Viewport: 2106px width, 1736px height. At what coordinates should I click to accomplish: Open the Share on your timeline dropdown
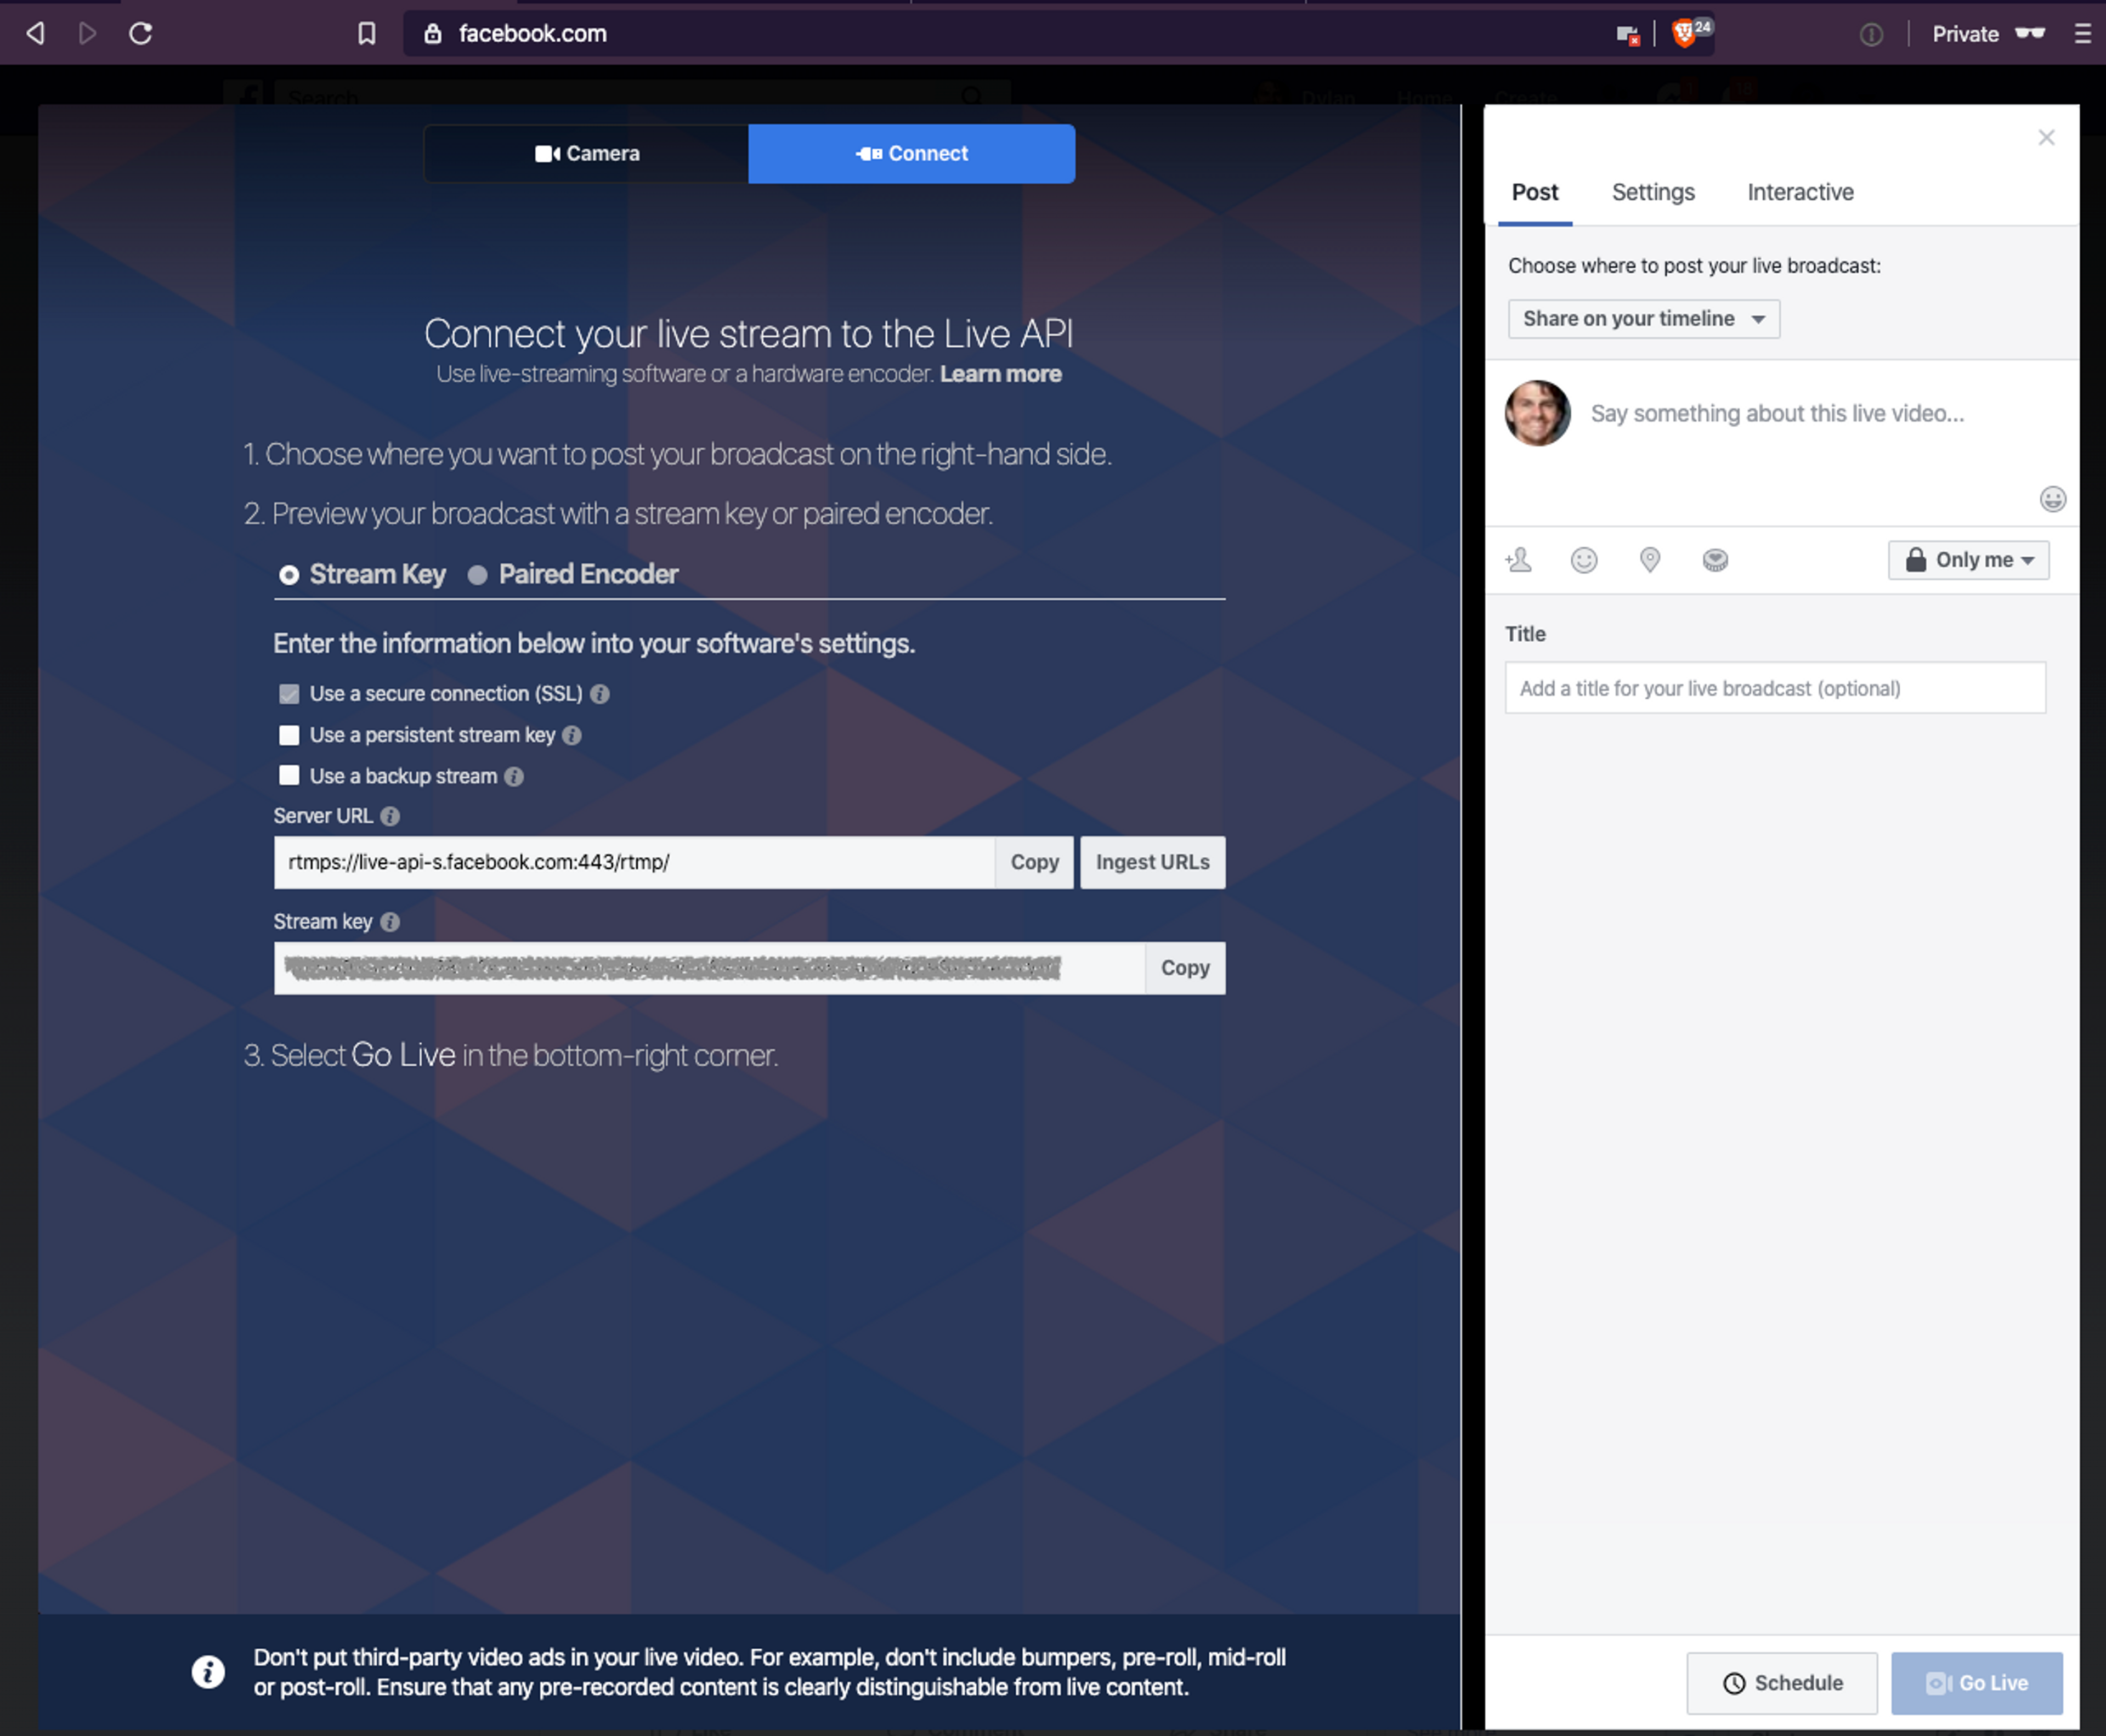pos(1643,319)
